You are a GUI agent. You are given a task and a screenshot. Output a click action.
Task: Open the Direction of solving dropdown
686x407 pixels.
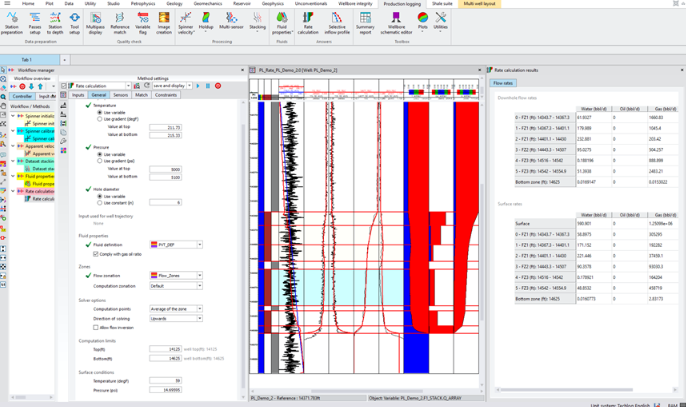(176, 318)
